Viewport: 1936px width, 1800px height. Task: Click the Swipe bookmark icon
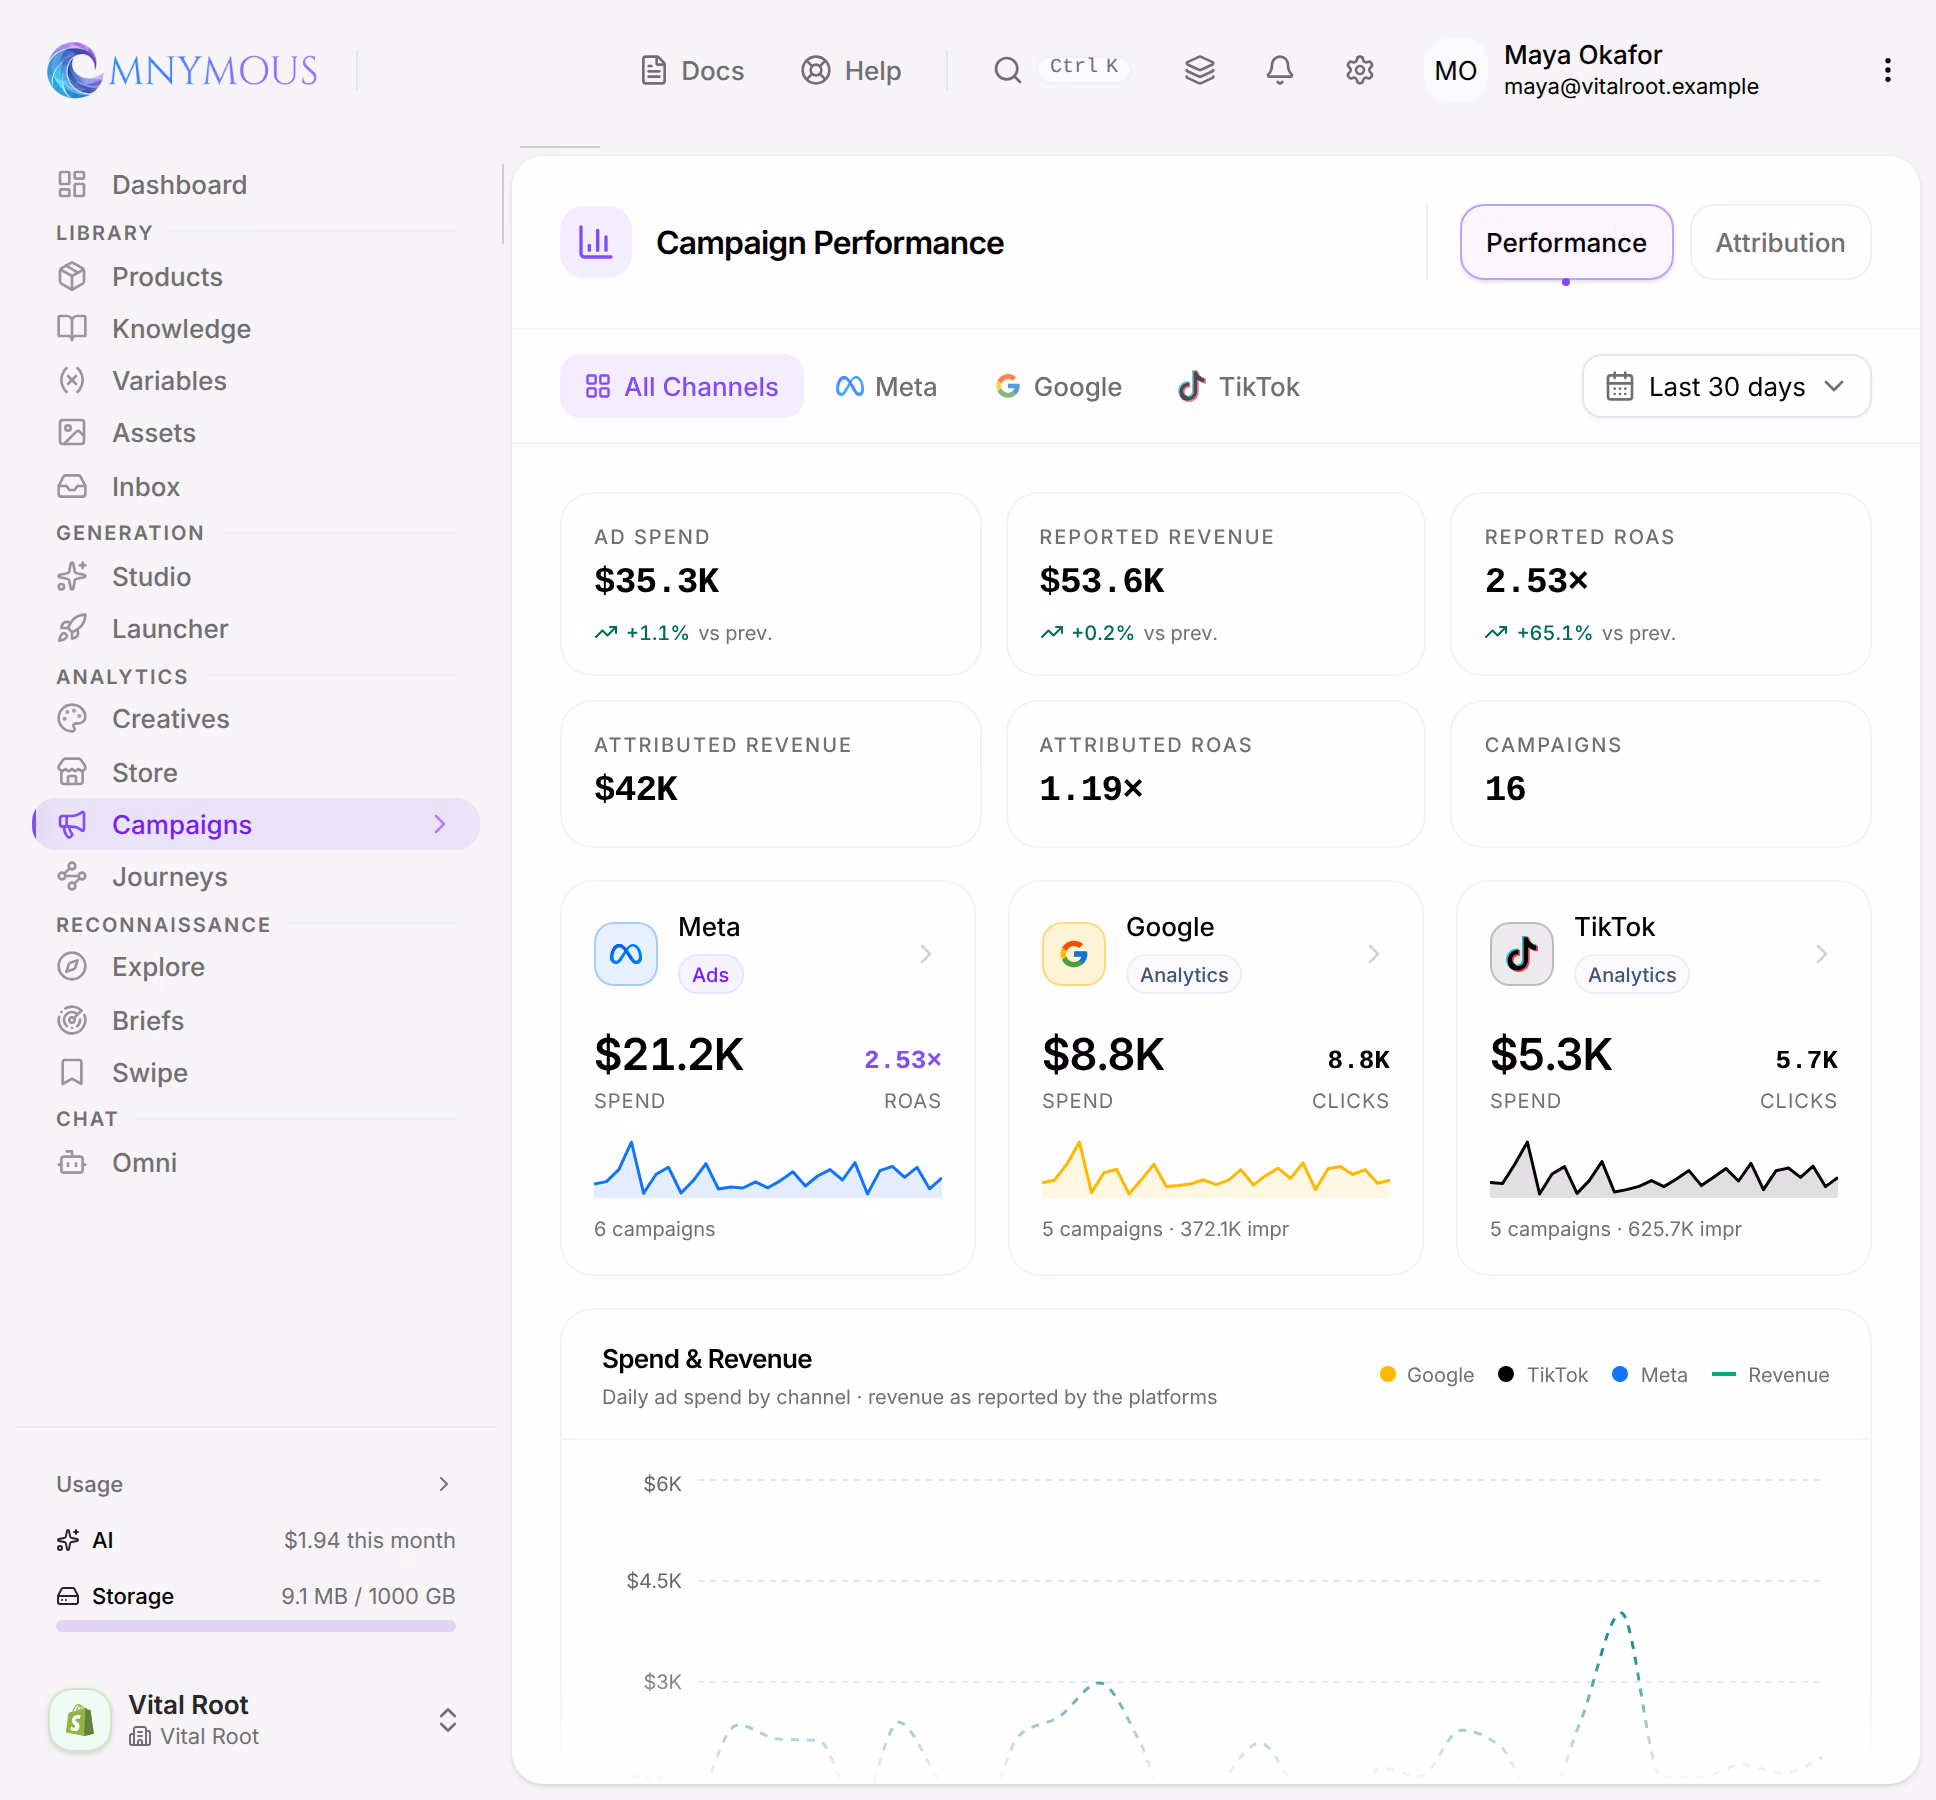pos(72,1072)
